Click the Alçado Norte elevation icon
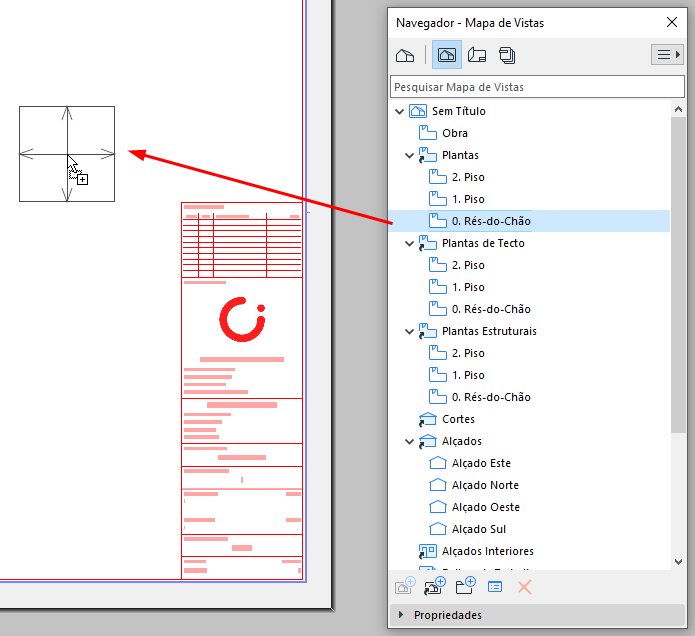 click(438, 485)
